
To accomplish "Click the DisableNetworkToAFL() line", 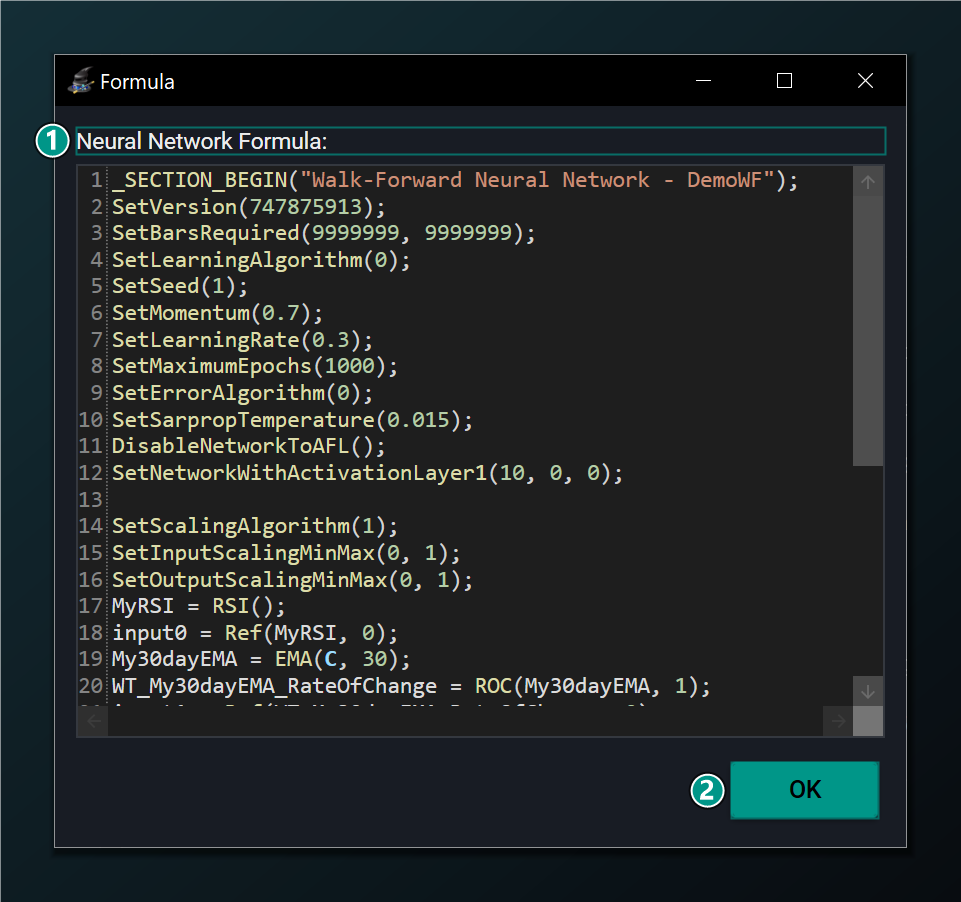I will click(248, 447).
